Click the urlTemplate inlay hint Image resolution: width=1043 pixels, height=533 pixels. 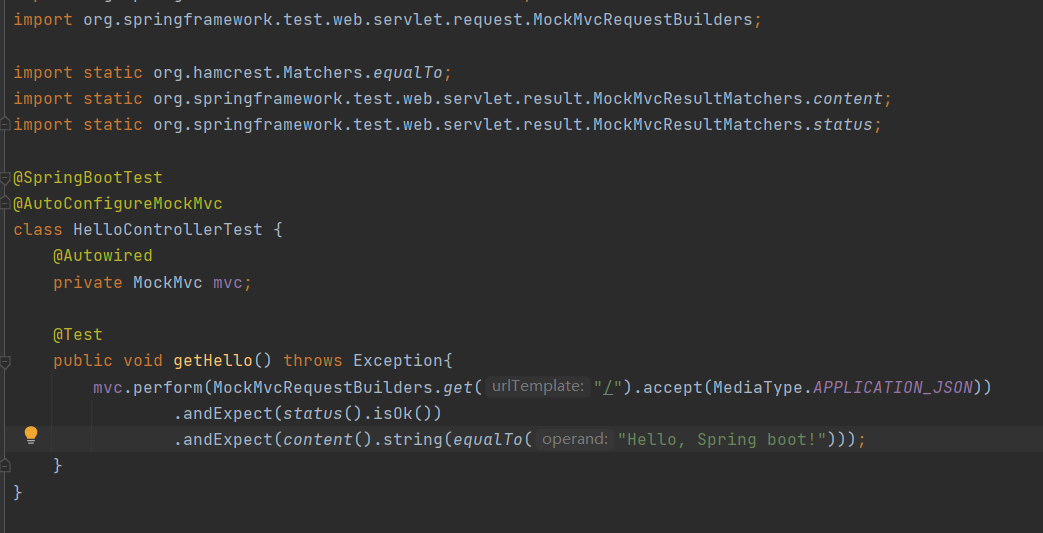[538, 387]
